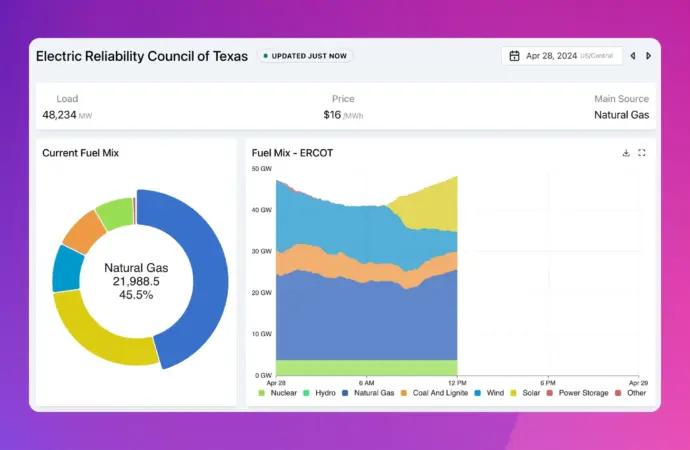The height and width of the screenshot is (450, 690).
Task: Toggle Coal And Lignite legend entry
Action: point(434,393)
